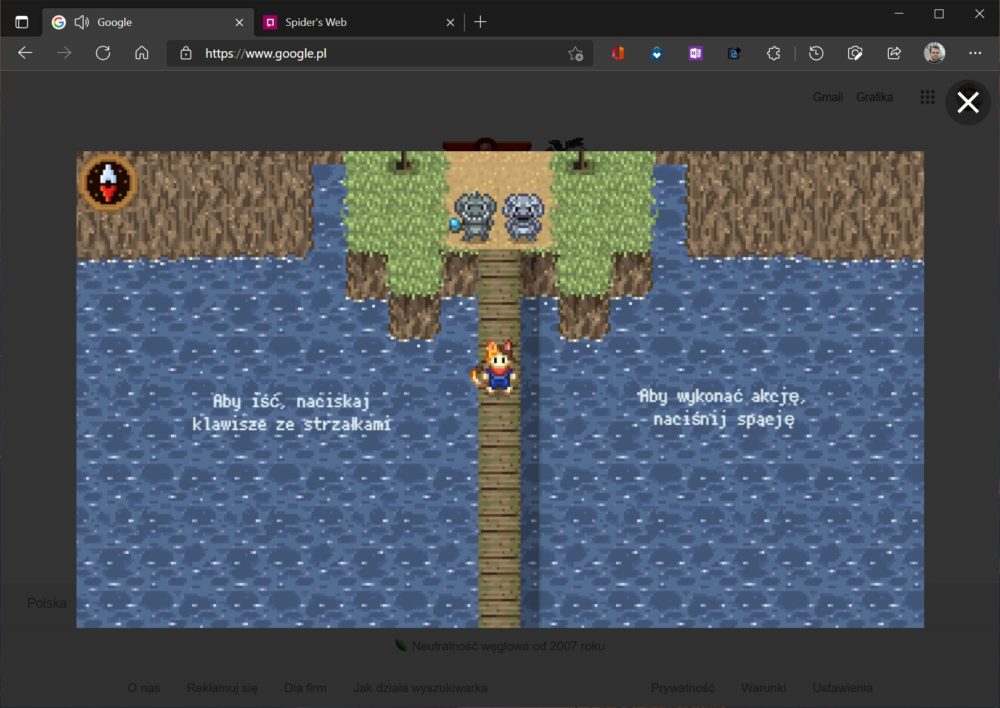Open Grafika image search link

(874, 97)
